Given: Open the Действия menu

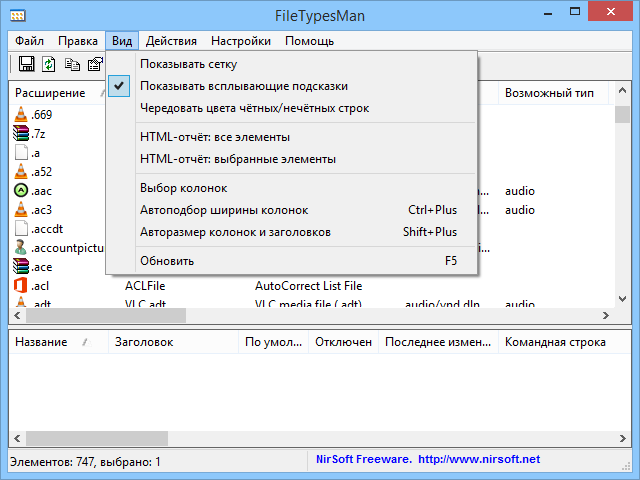Looking at the screenshot, I should tap(171, 41).
